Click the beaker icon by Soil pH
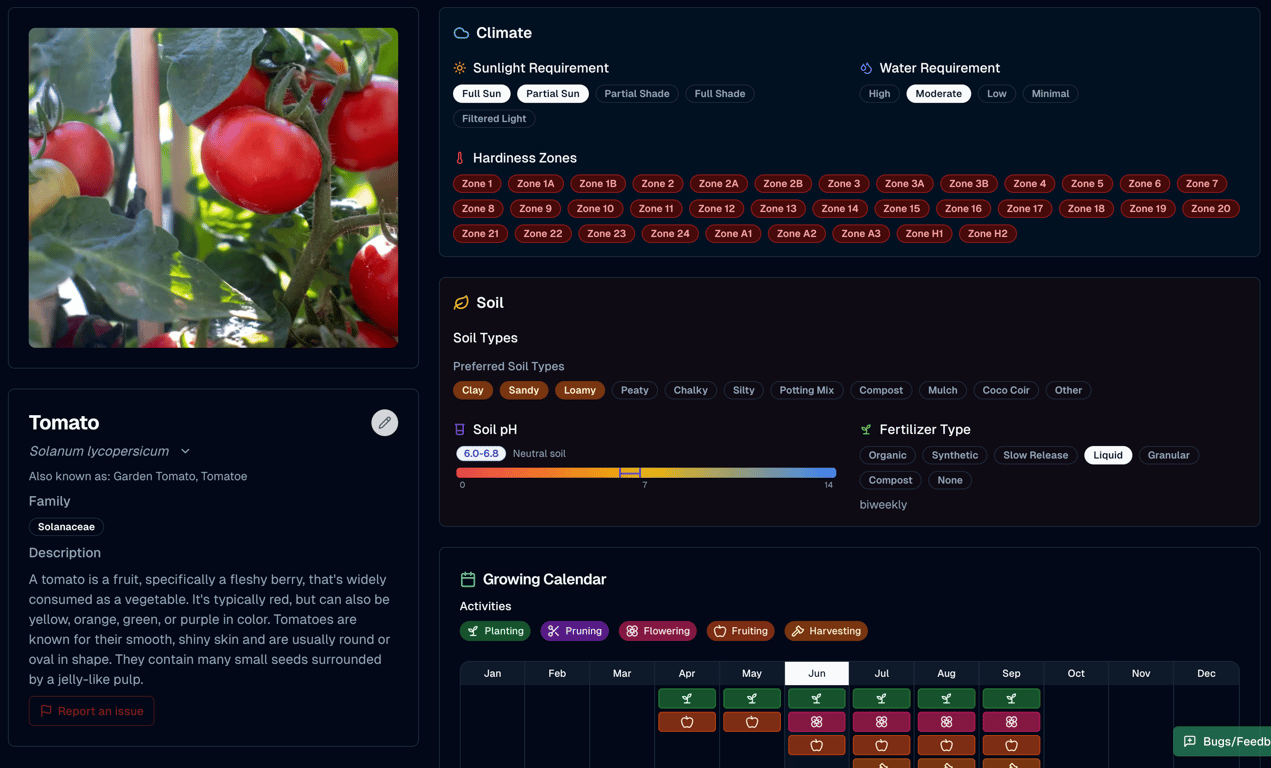 tap(460, 429)
